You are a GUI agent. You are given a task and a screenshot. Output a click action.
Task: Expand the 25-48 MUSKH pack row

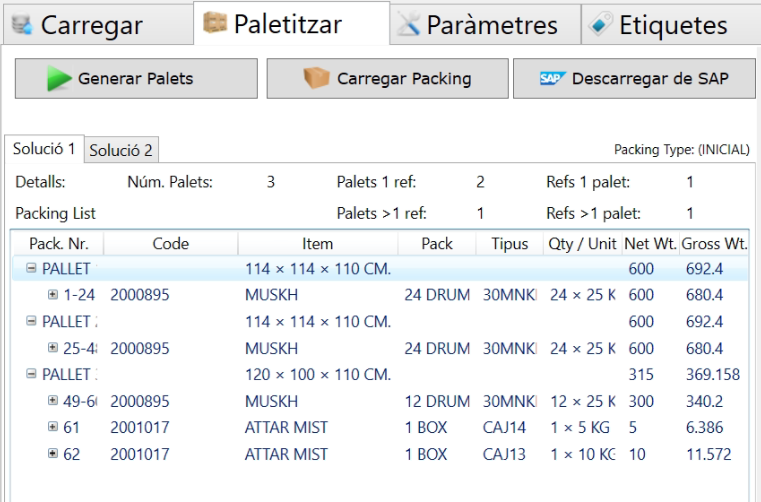coord(53,348)
